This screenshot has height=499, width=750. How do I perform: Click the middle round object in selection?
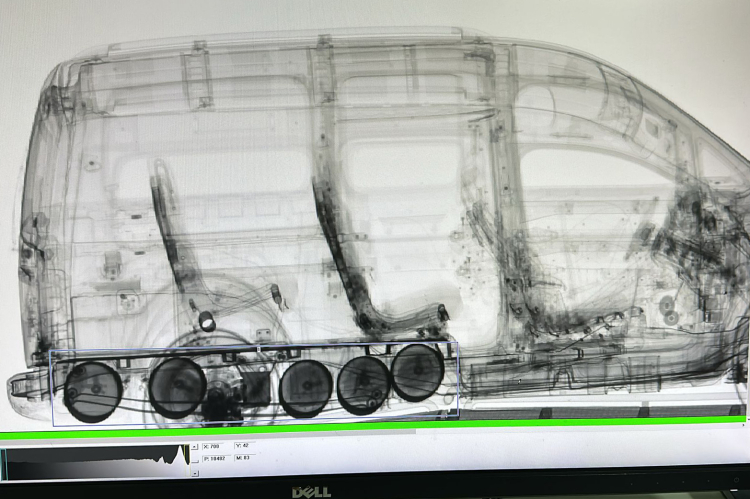[x=304, y=387]
